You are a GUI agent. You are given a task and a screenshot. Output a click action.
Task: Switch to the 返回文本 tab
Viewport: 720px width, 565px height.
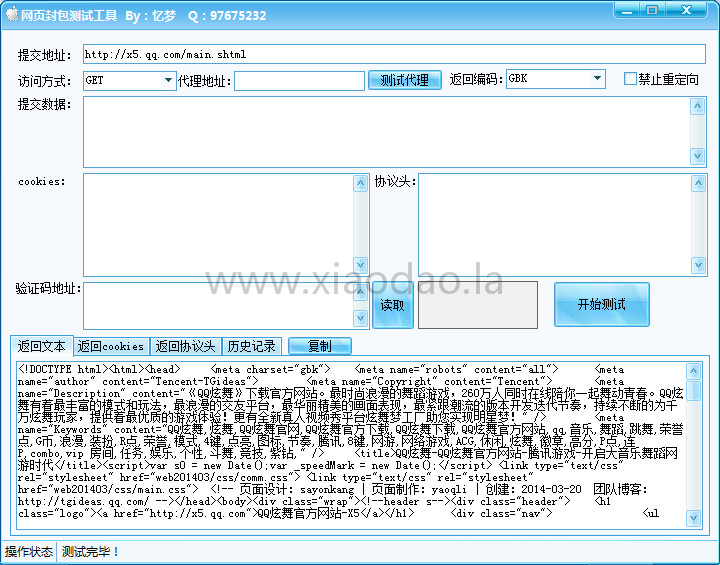pos(41,346)
